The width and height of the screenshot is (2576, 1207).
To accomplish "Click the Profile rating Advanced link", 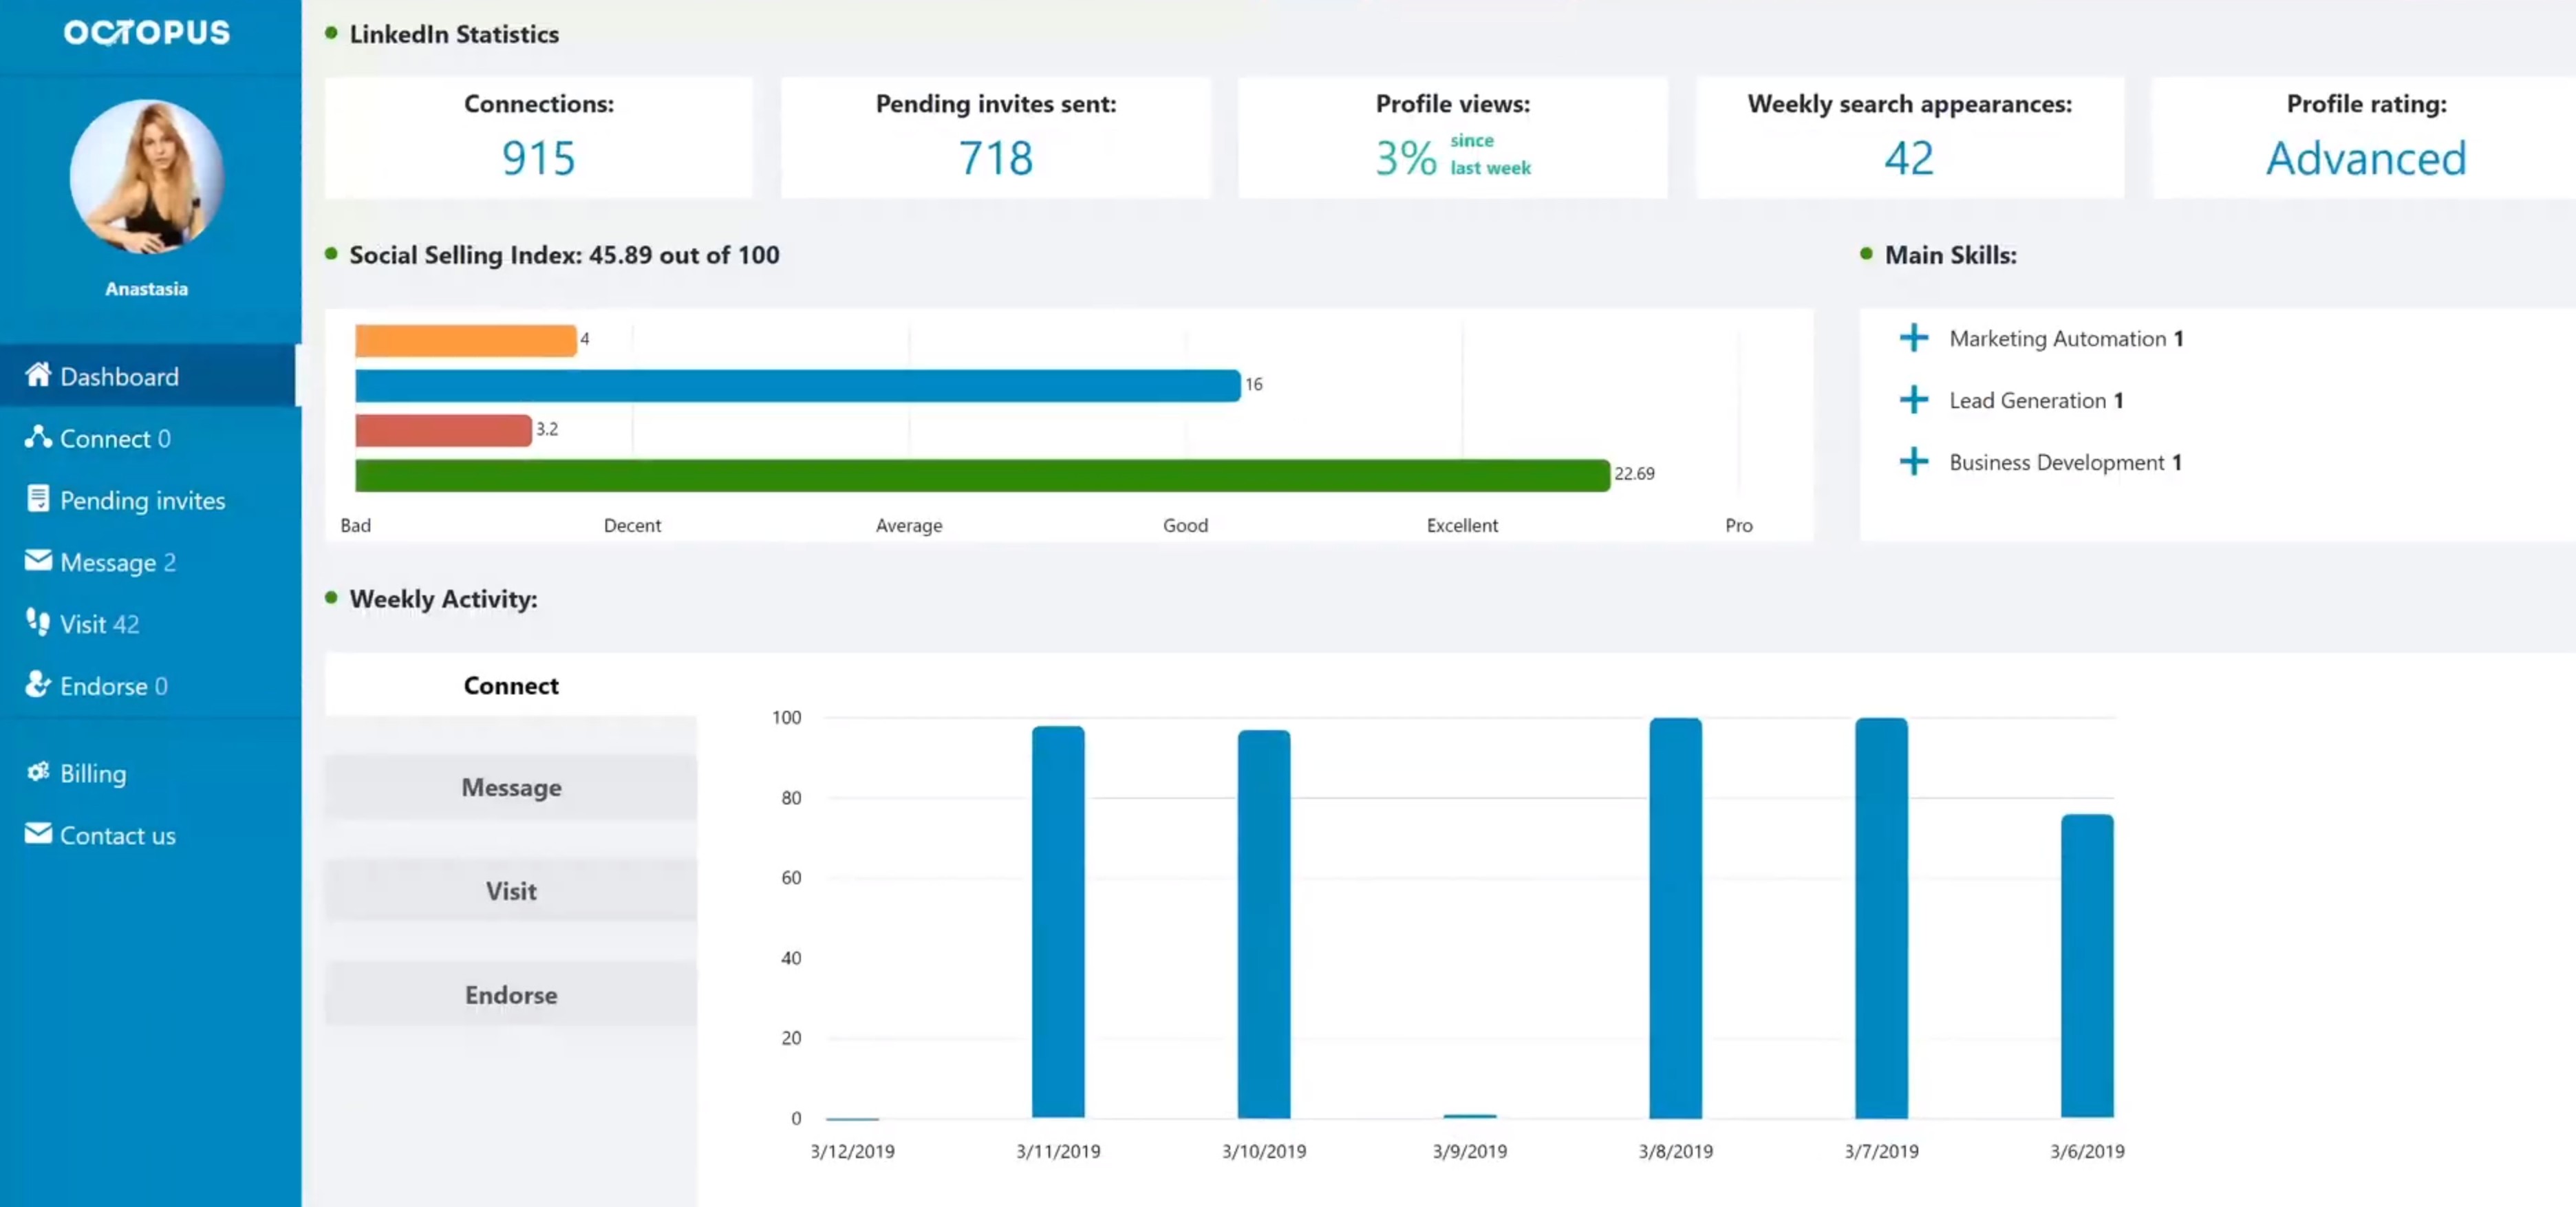I will click(2366, 157).
